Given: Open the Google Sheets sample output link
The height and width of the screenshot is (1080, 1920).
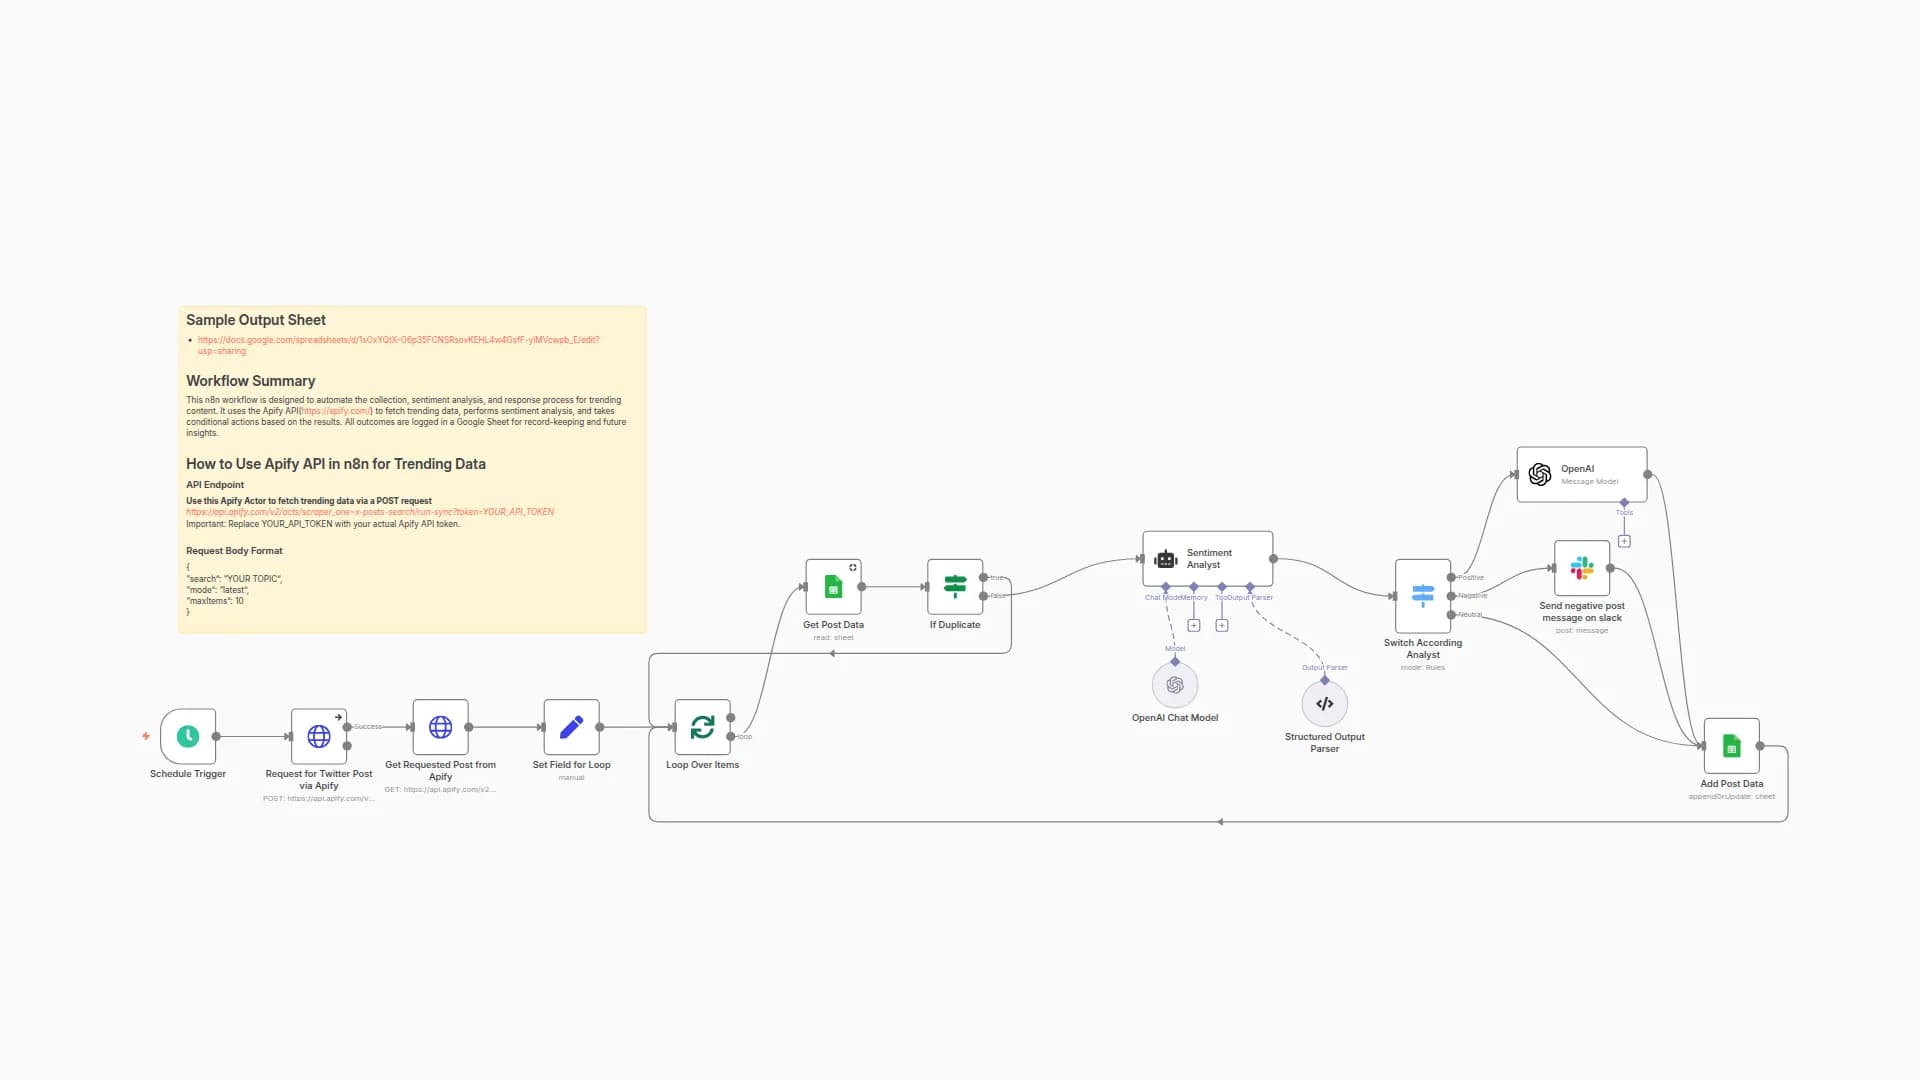Looking at the screenshot, I should 398,340.
